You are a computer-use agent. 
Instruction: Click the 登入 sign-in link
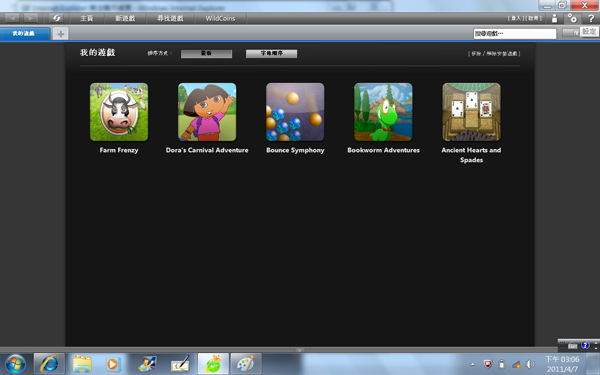pos(516,18)
